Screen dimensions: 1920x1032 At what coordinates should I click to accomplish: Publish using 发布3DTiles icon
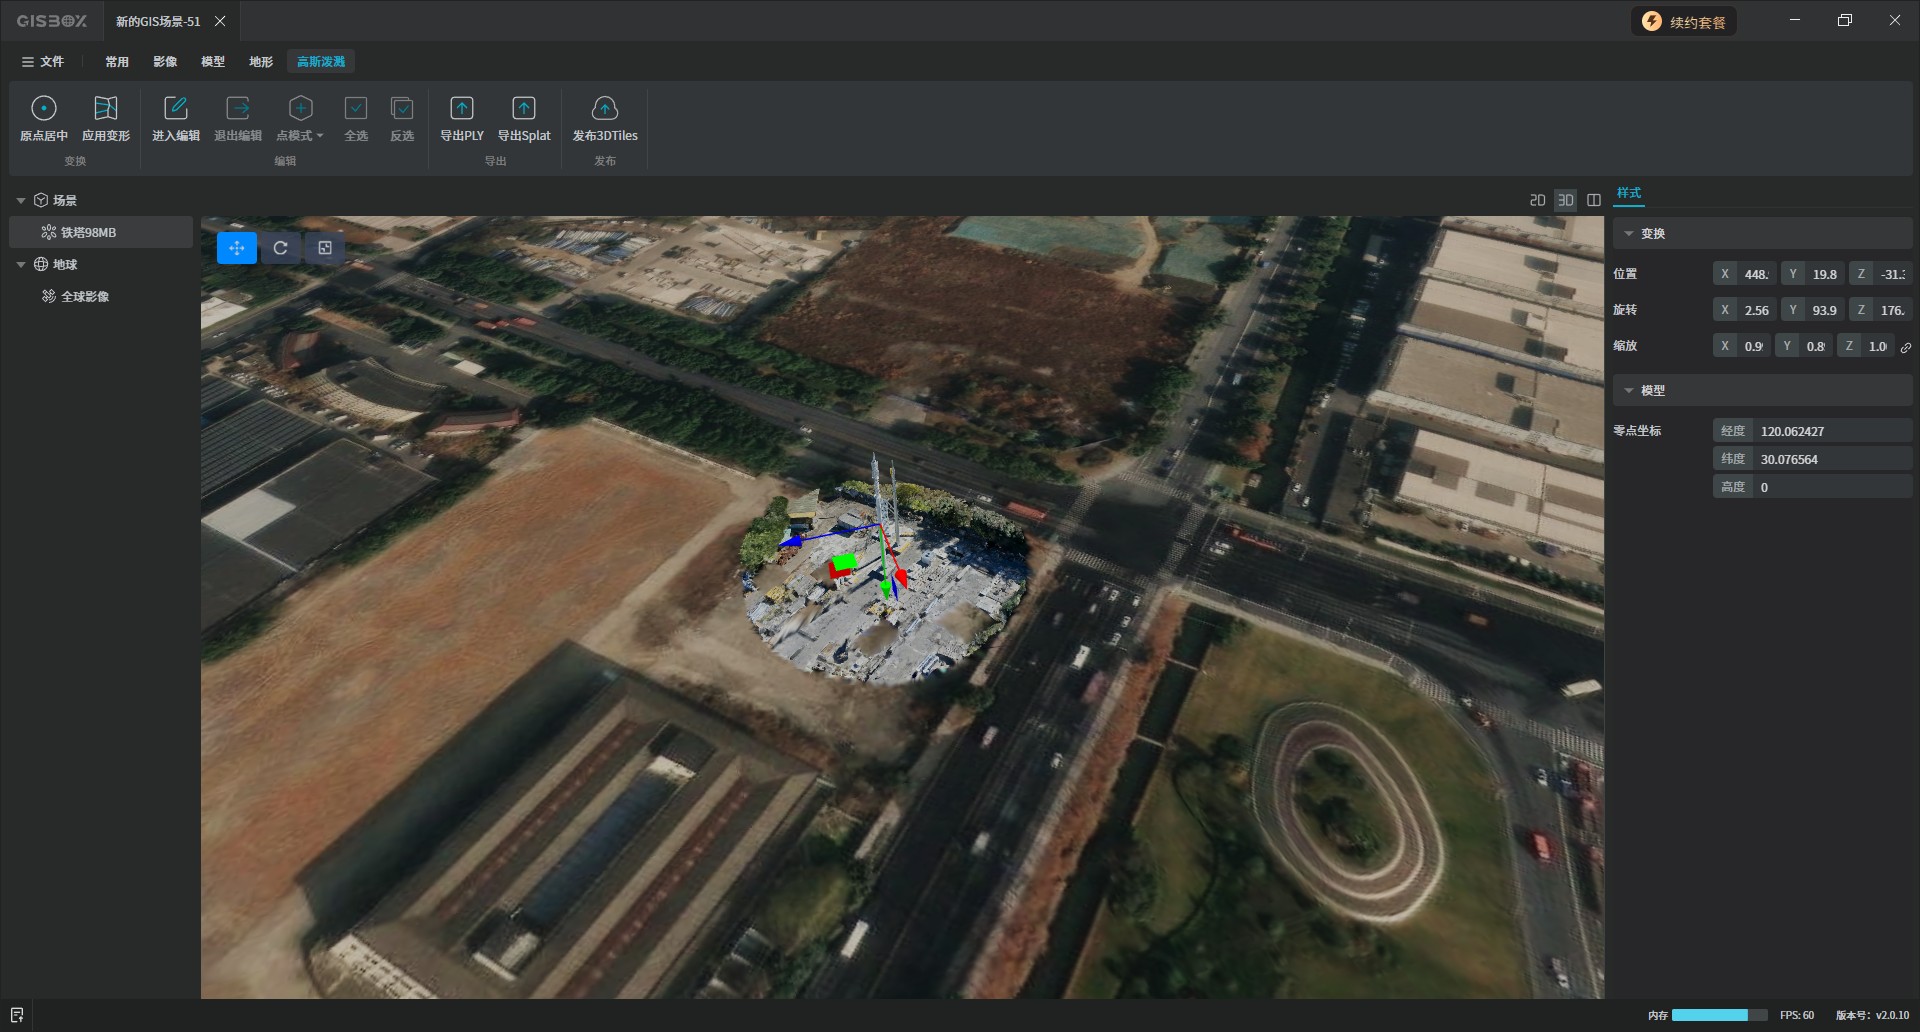point(605,108)
